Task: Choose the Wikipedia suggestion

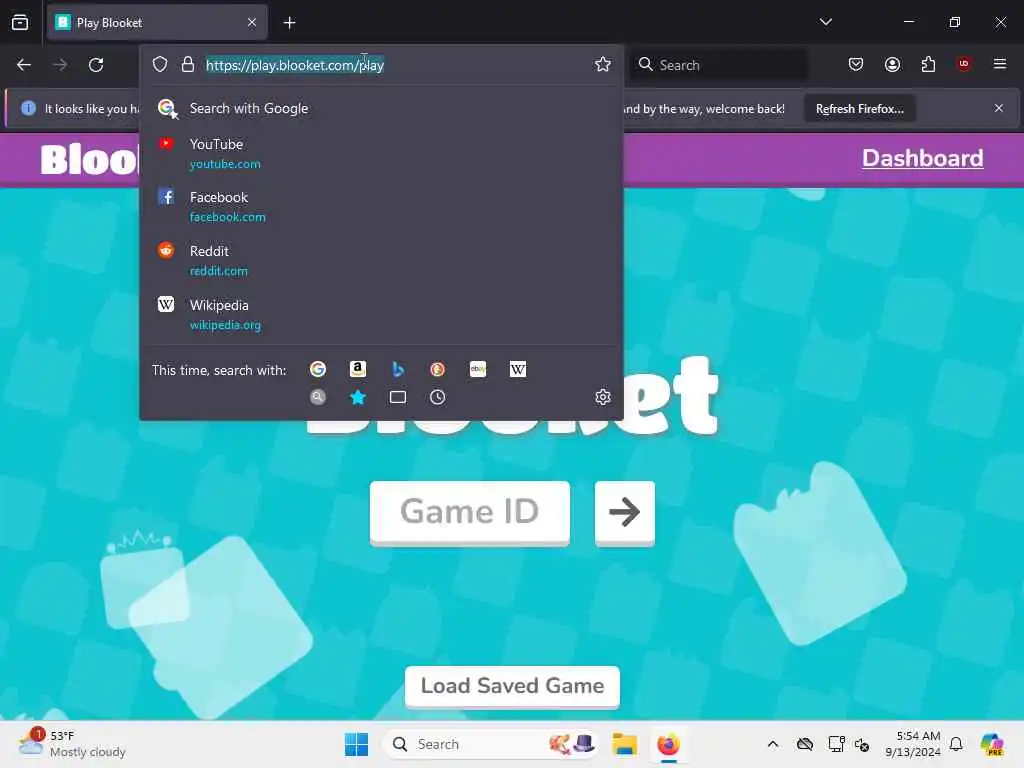Action: pos(381,315)
